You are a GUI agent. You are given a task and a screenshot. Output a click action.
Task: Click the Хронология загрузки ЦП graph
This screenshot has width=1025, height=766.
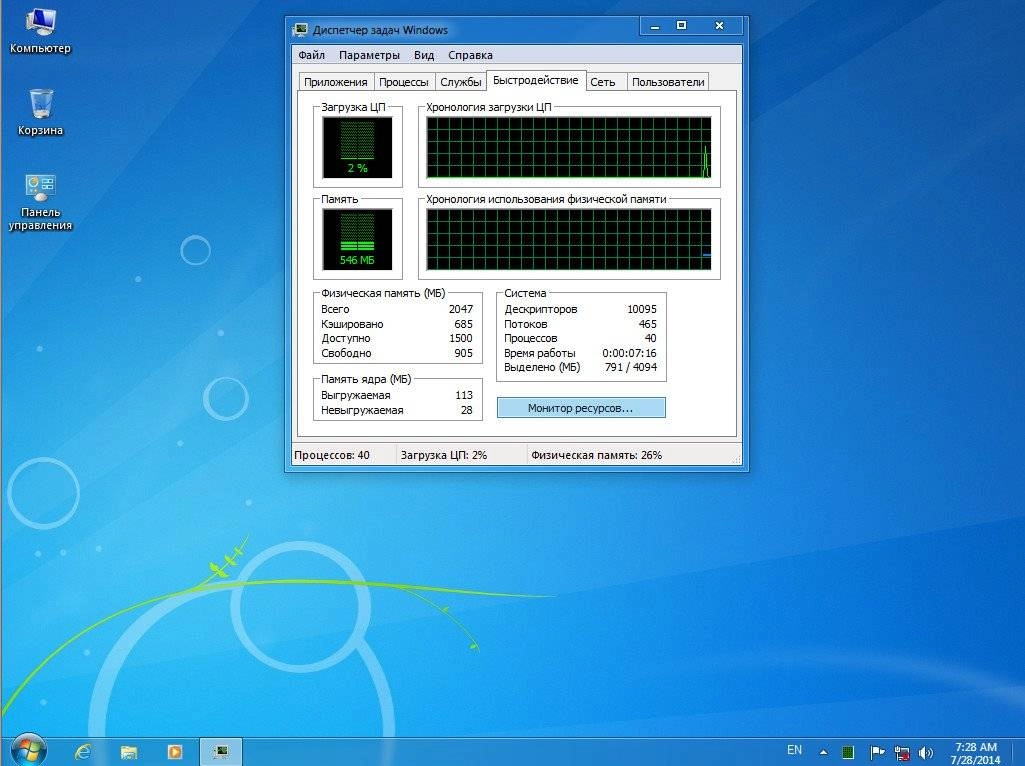[x=569, y=148]
